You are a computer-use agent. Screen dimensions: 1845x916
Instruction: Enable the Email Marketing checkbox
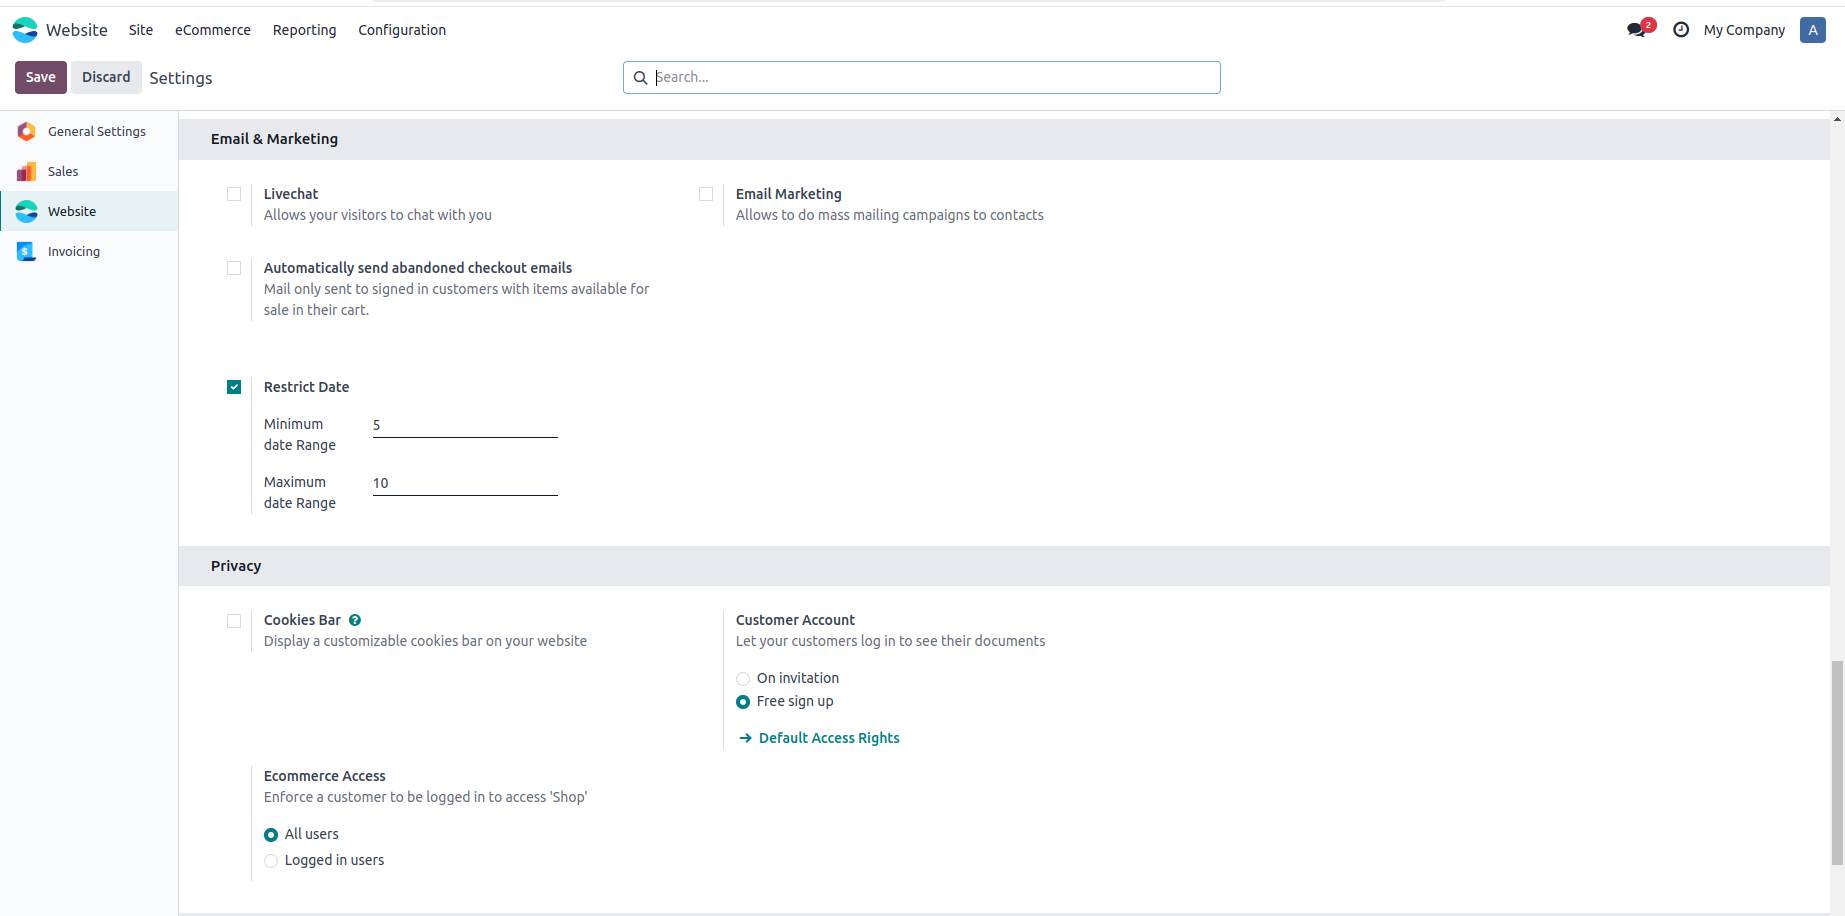706,194
